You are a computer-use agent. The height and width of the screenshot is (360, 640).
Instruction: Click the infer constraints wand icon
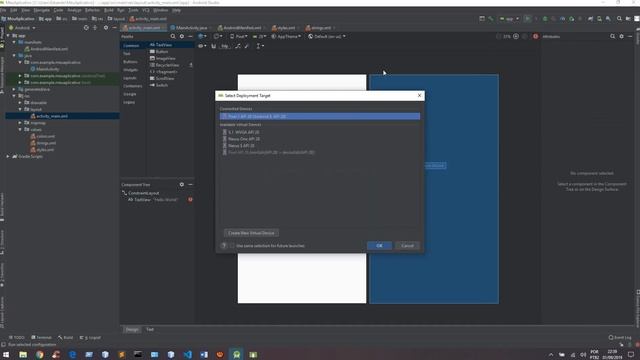pos(247,46)
